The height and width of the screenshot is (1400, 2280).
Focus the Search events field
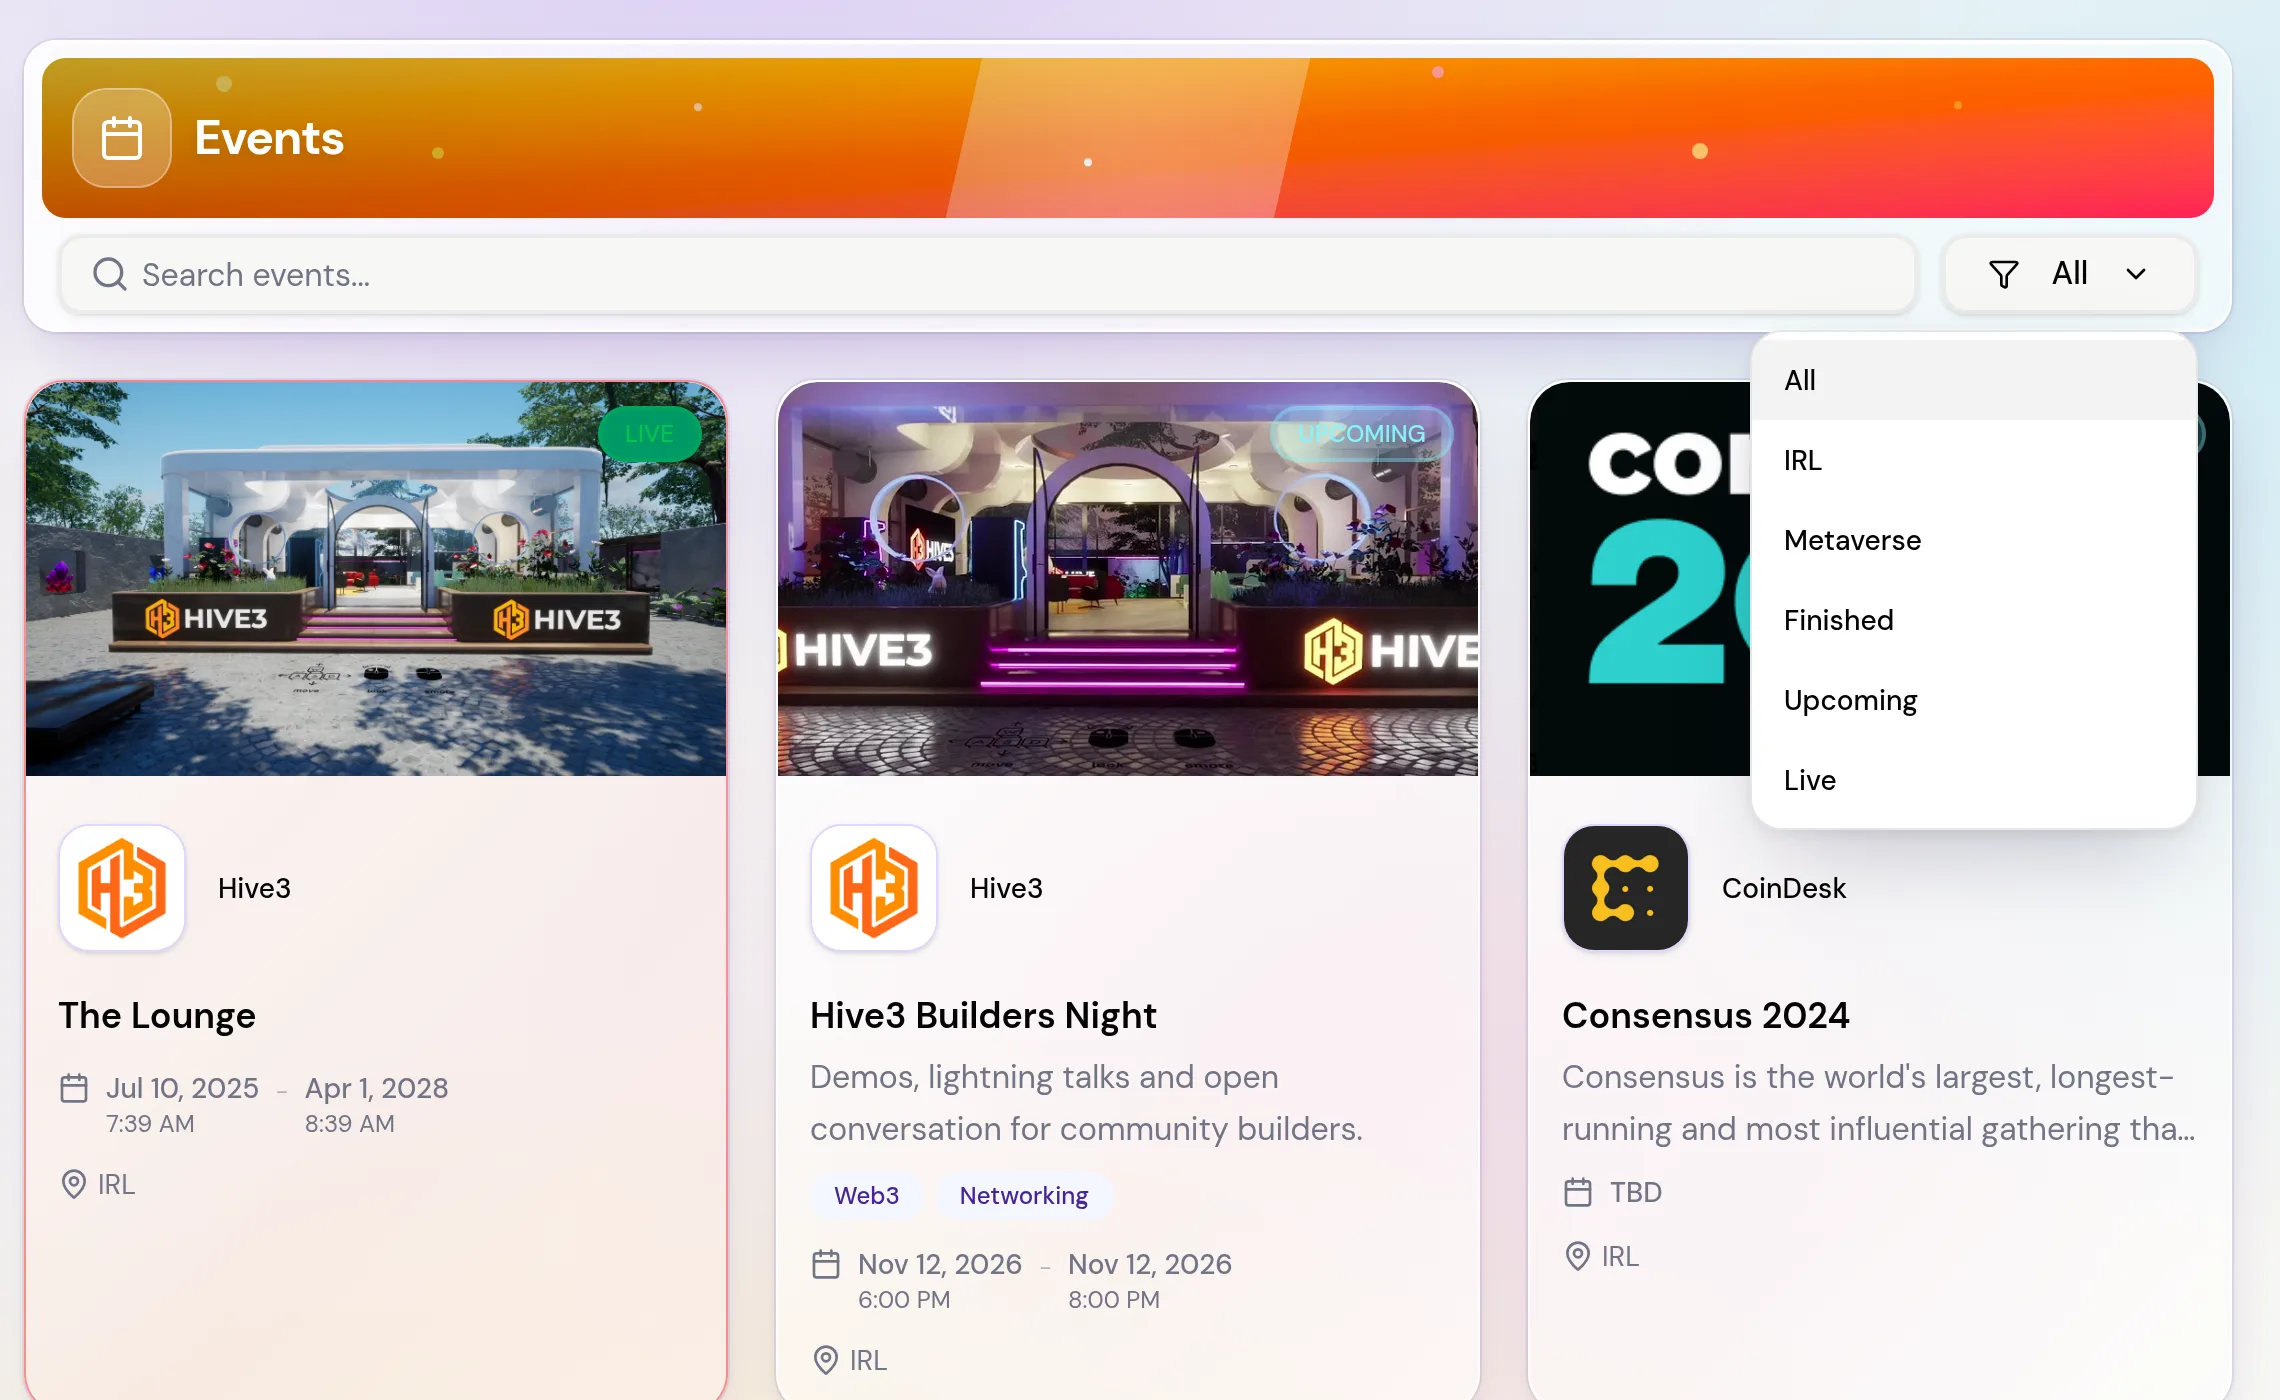(988, 274)
